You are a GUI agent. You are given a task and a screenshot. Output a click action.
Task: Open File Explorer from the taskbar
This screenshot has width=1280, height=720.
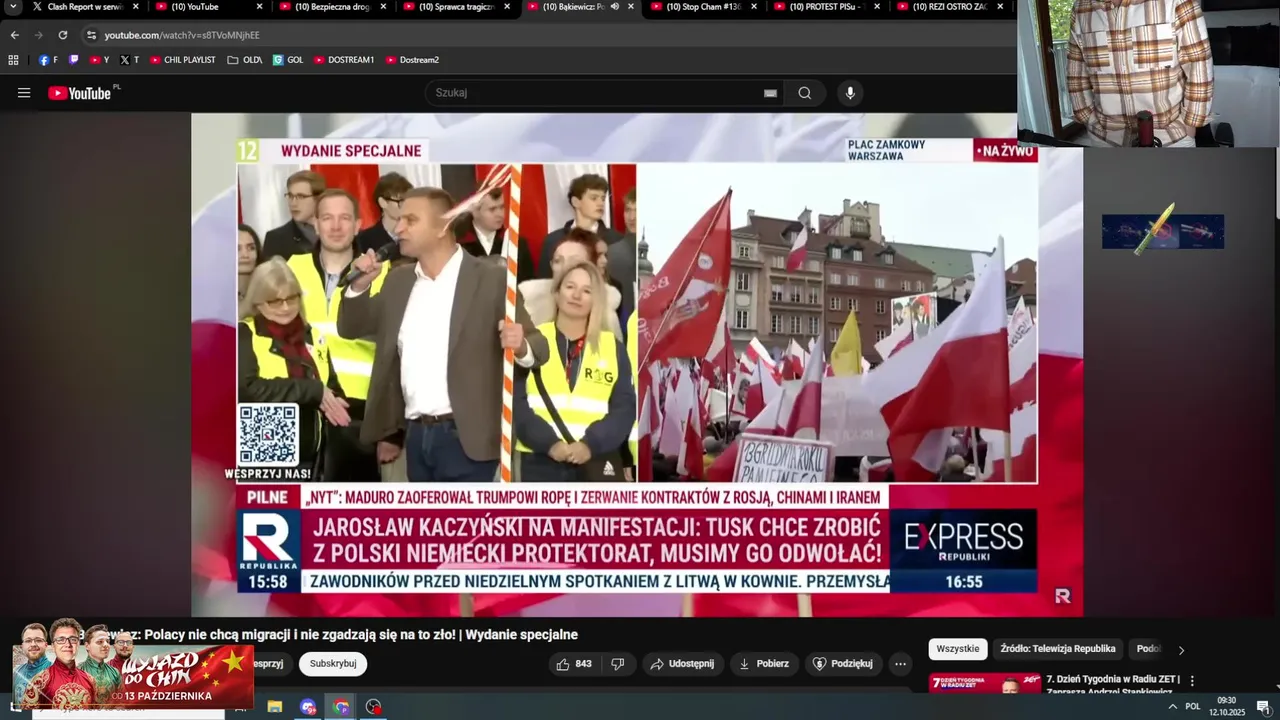coord(275,707)
